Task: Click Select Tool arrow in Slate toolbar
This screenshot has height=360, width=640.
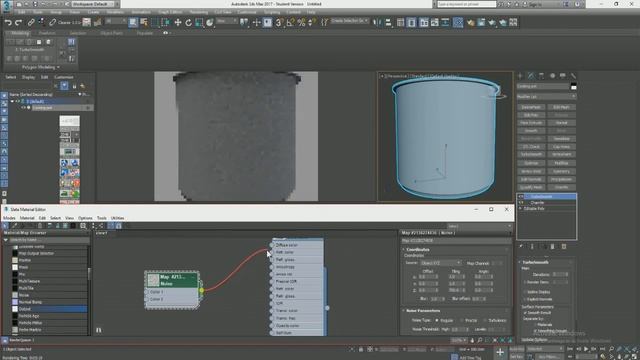Action: click(x=5, y=226)
